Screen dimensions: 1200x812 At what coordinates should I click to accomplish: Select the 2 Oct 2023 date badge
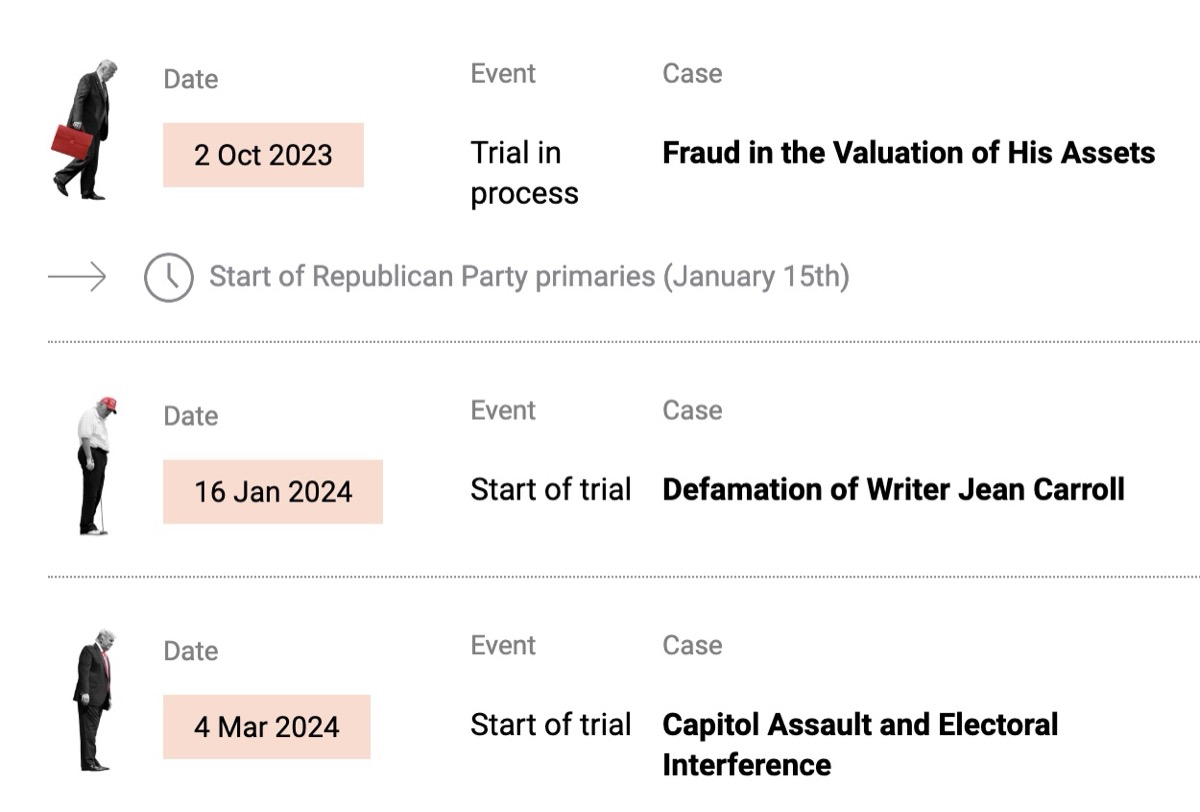point(263,155)
